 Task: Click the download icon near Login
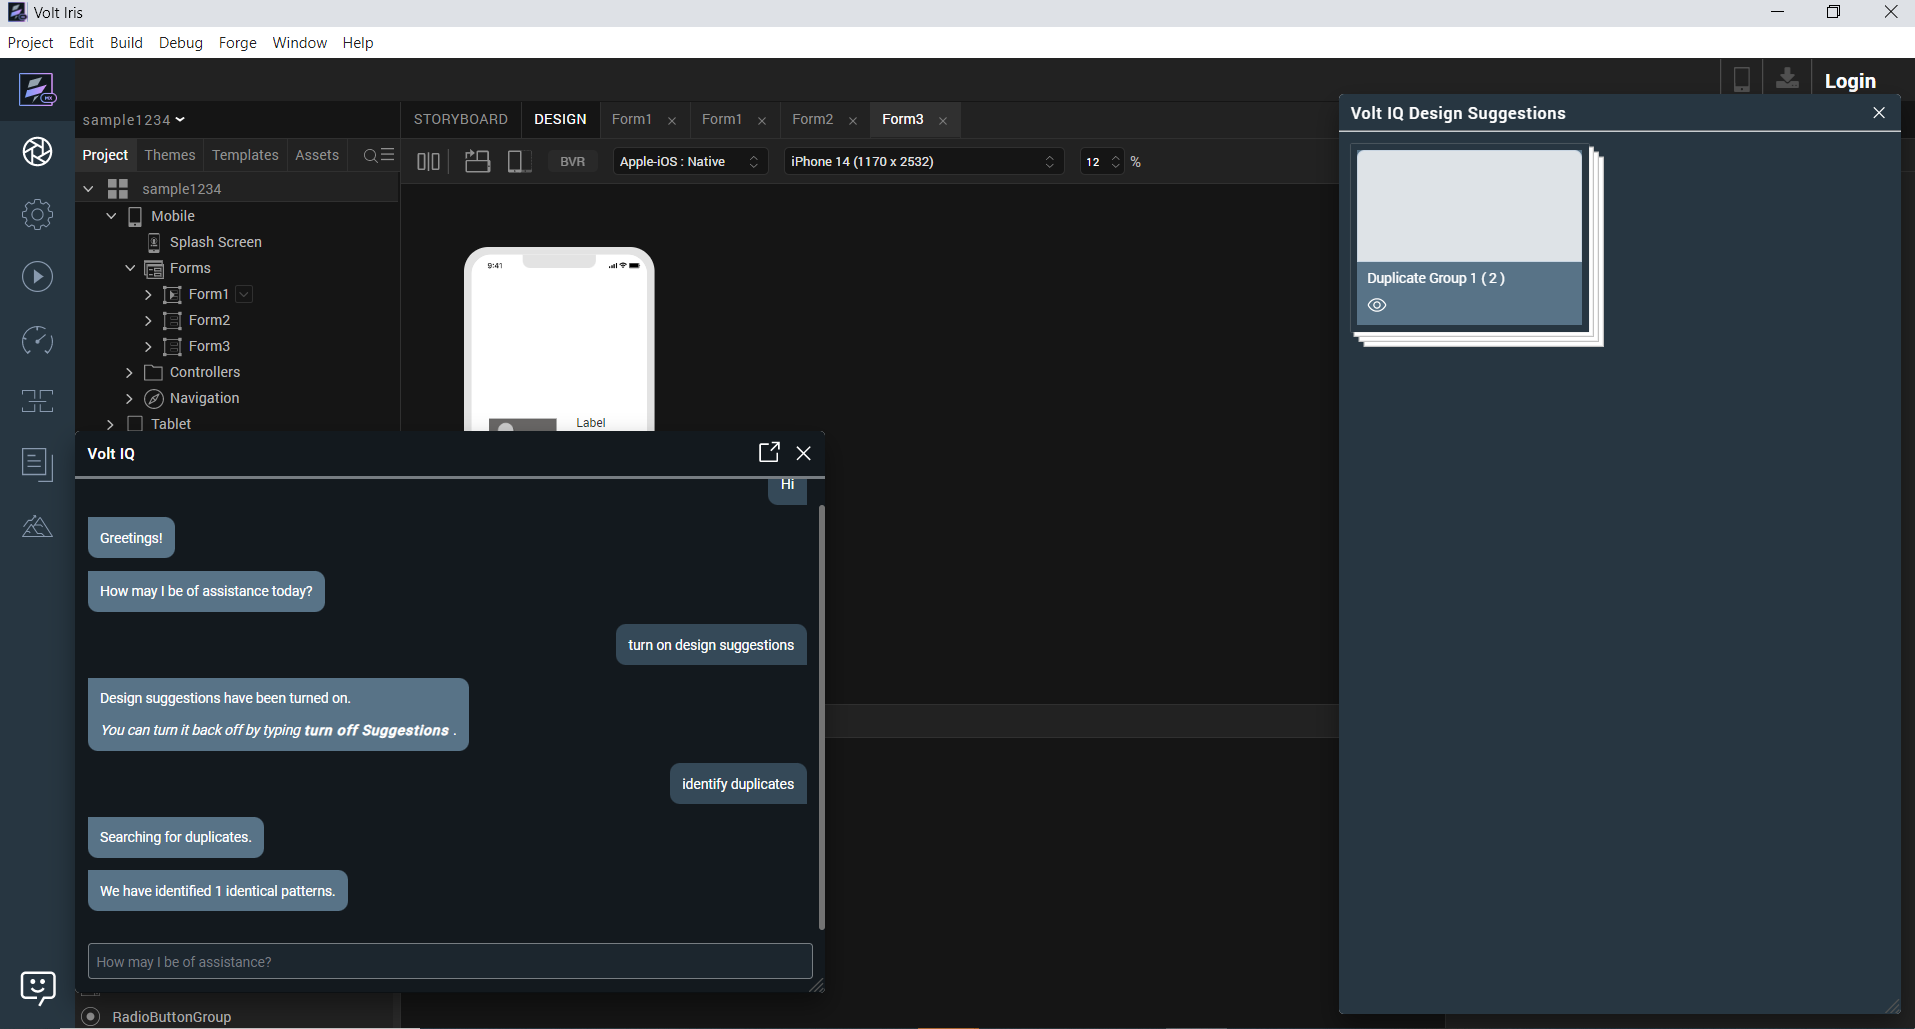tap(1787, 80)
